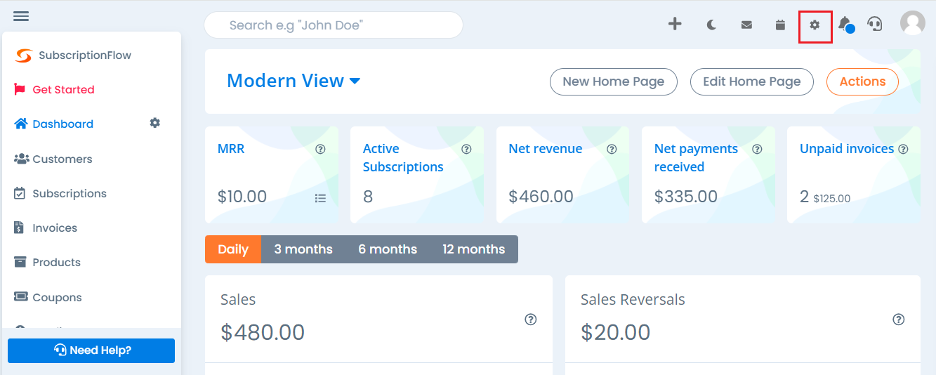Select the 3 months tab
This screenshot has width=936, height=376.
click(303, 249)
